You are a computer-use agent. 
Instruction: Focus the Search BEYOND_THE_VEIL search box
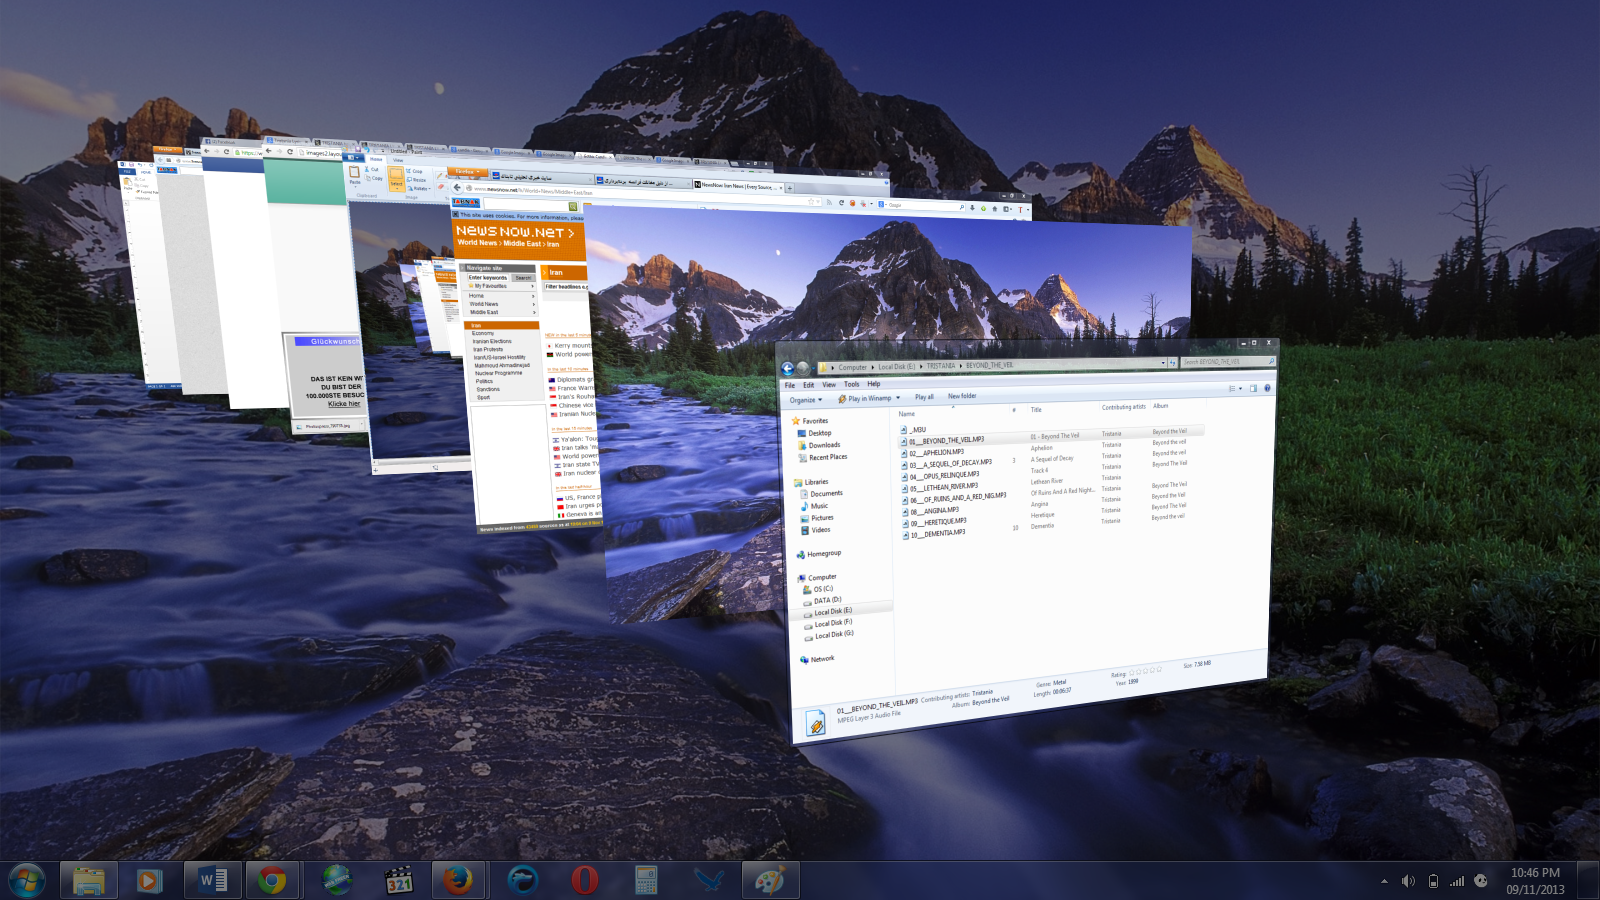point(1229,362)
